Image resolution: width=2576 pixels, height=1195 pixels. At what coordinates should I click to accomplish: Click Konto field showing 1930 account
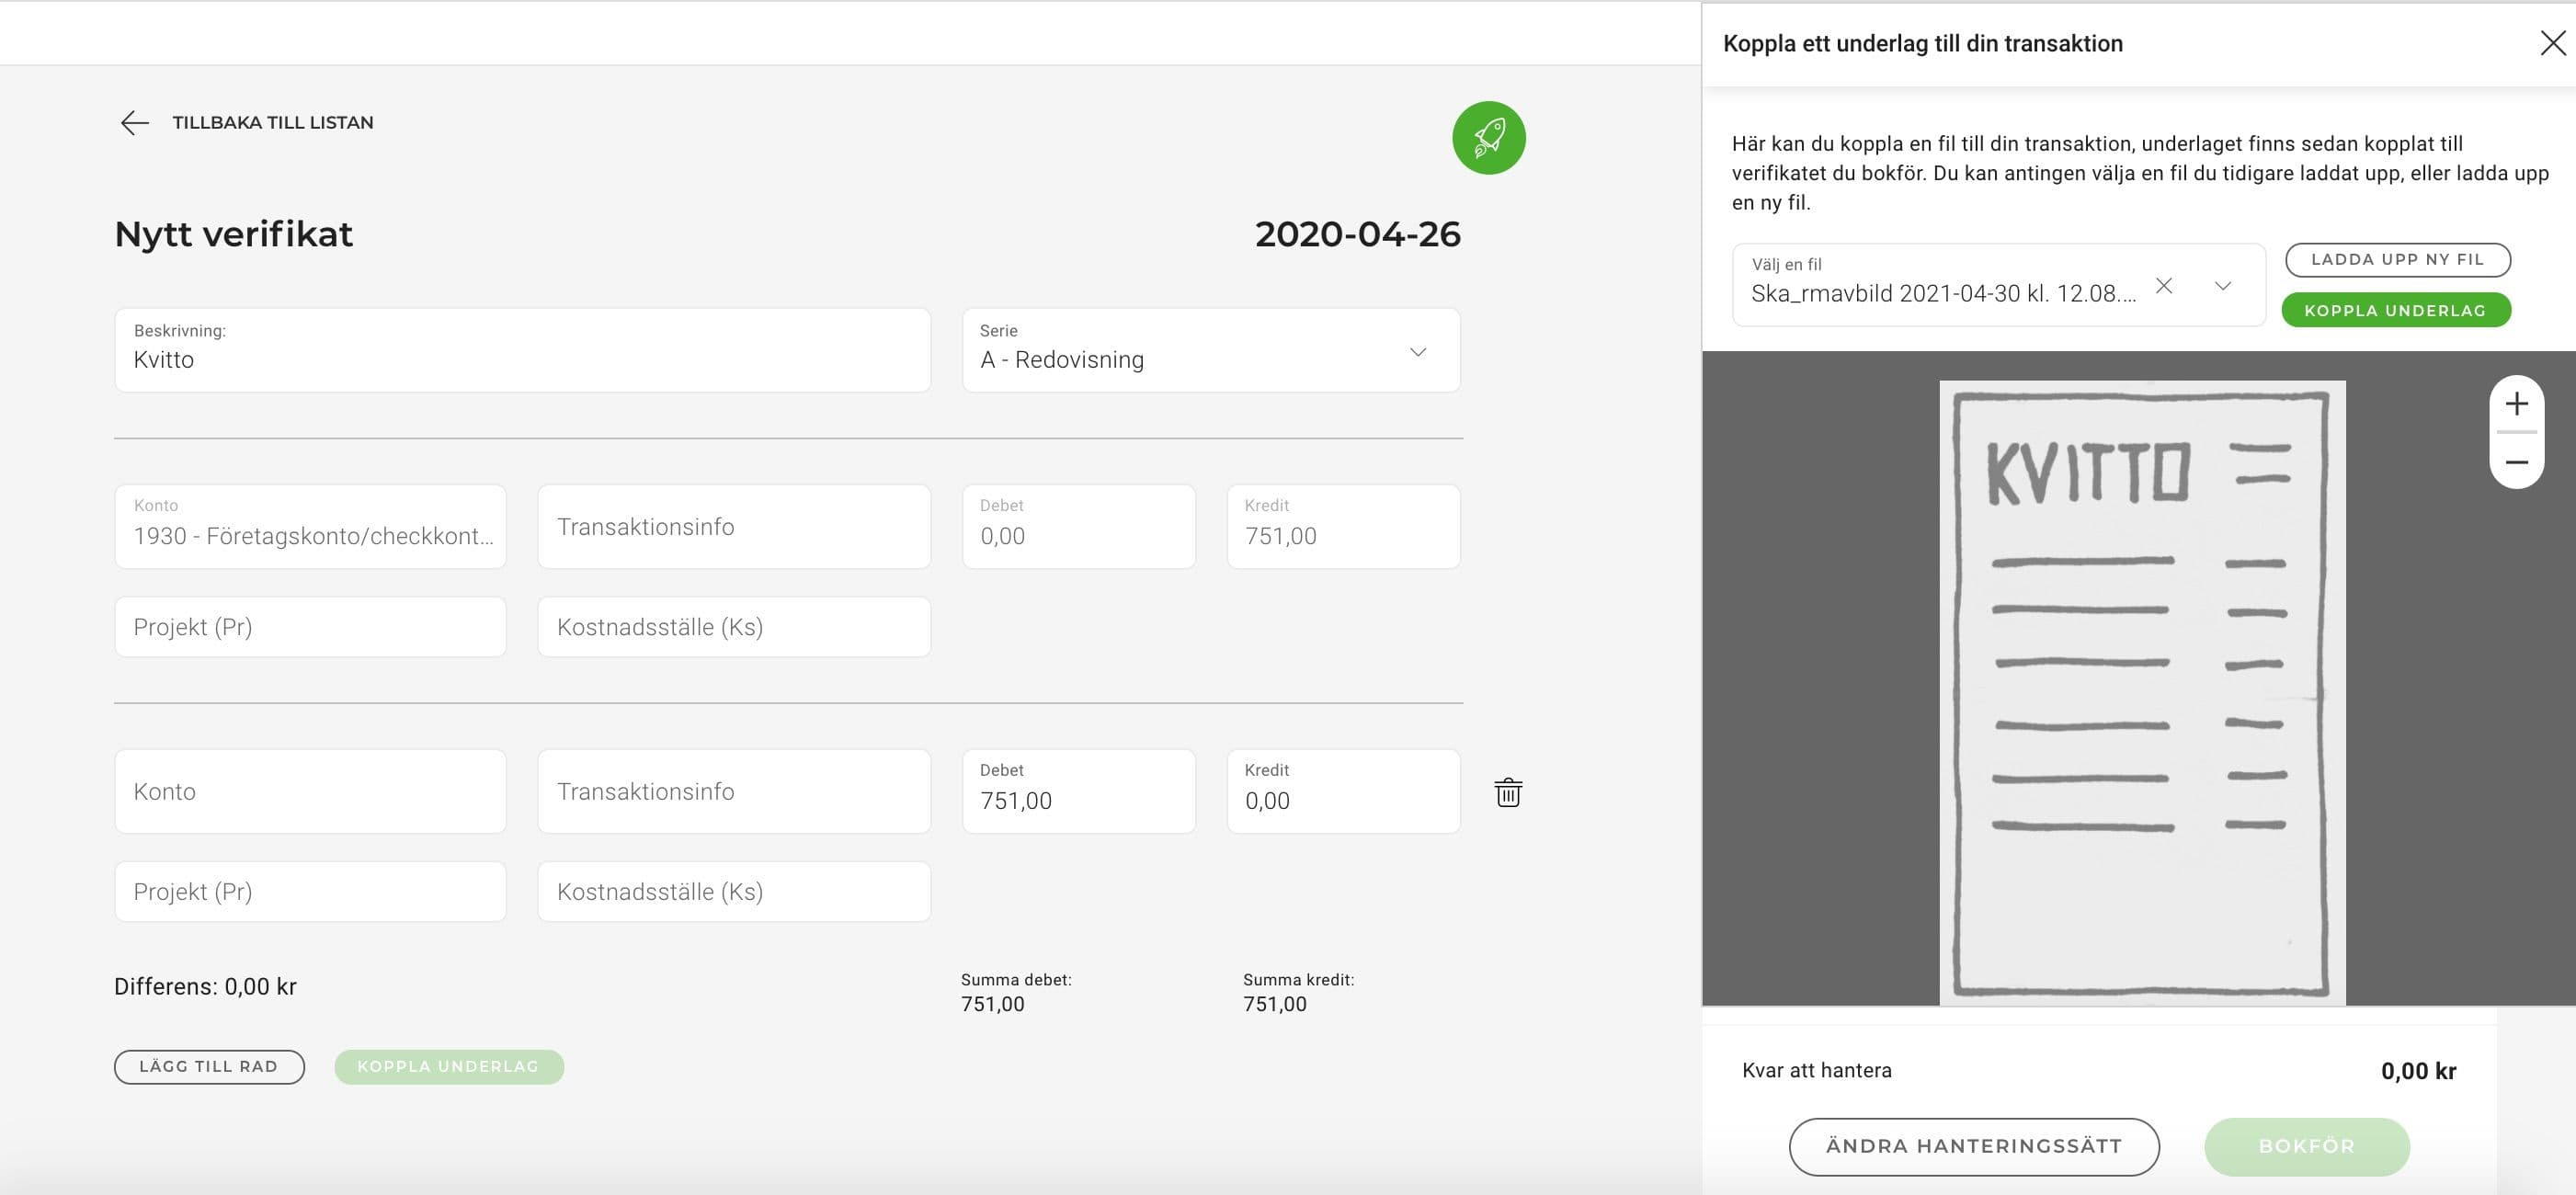pos(310,527)
